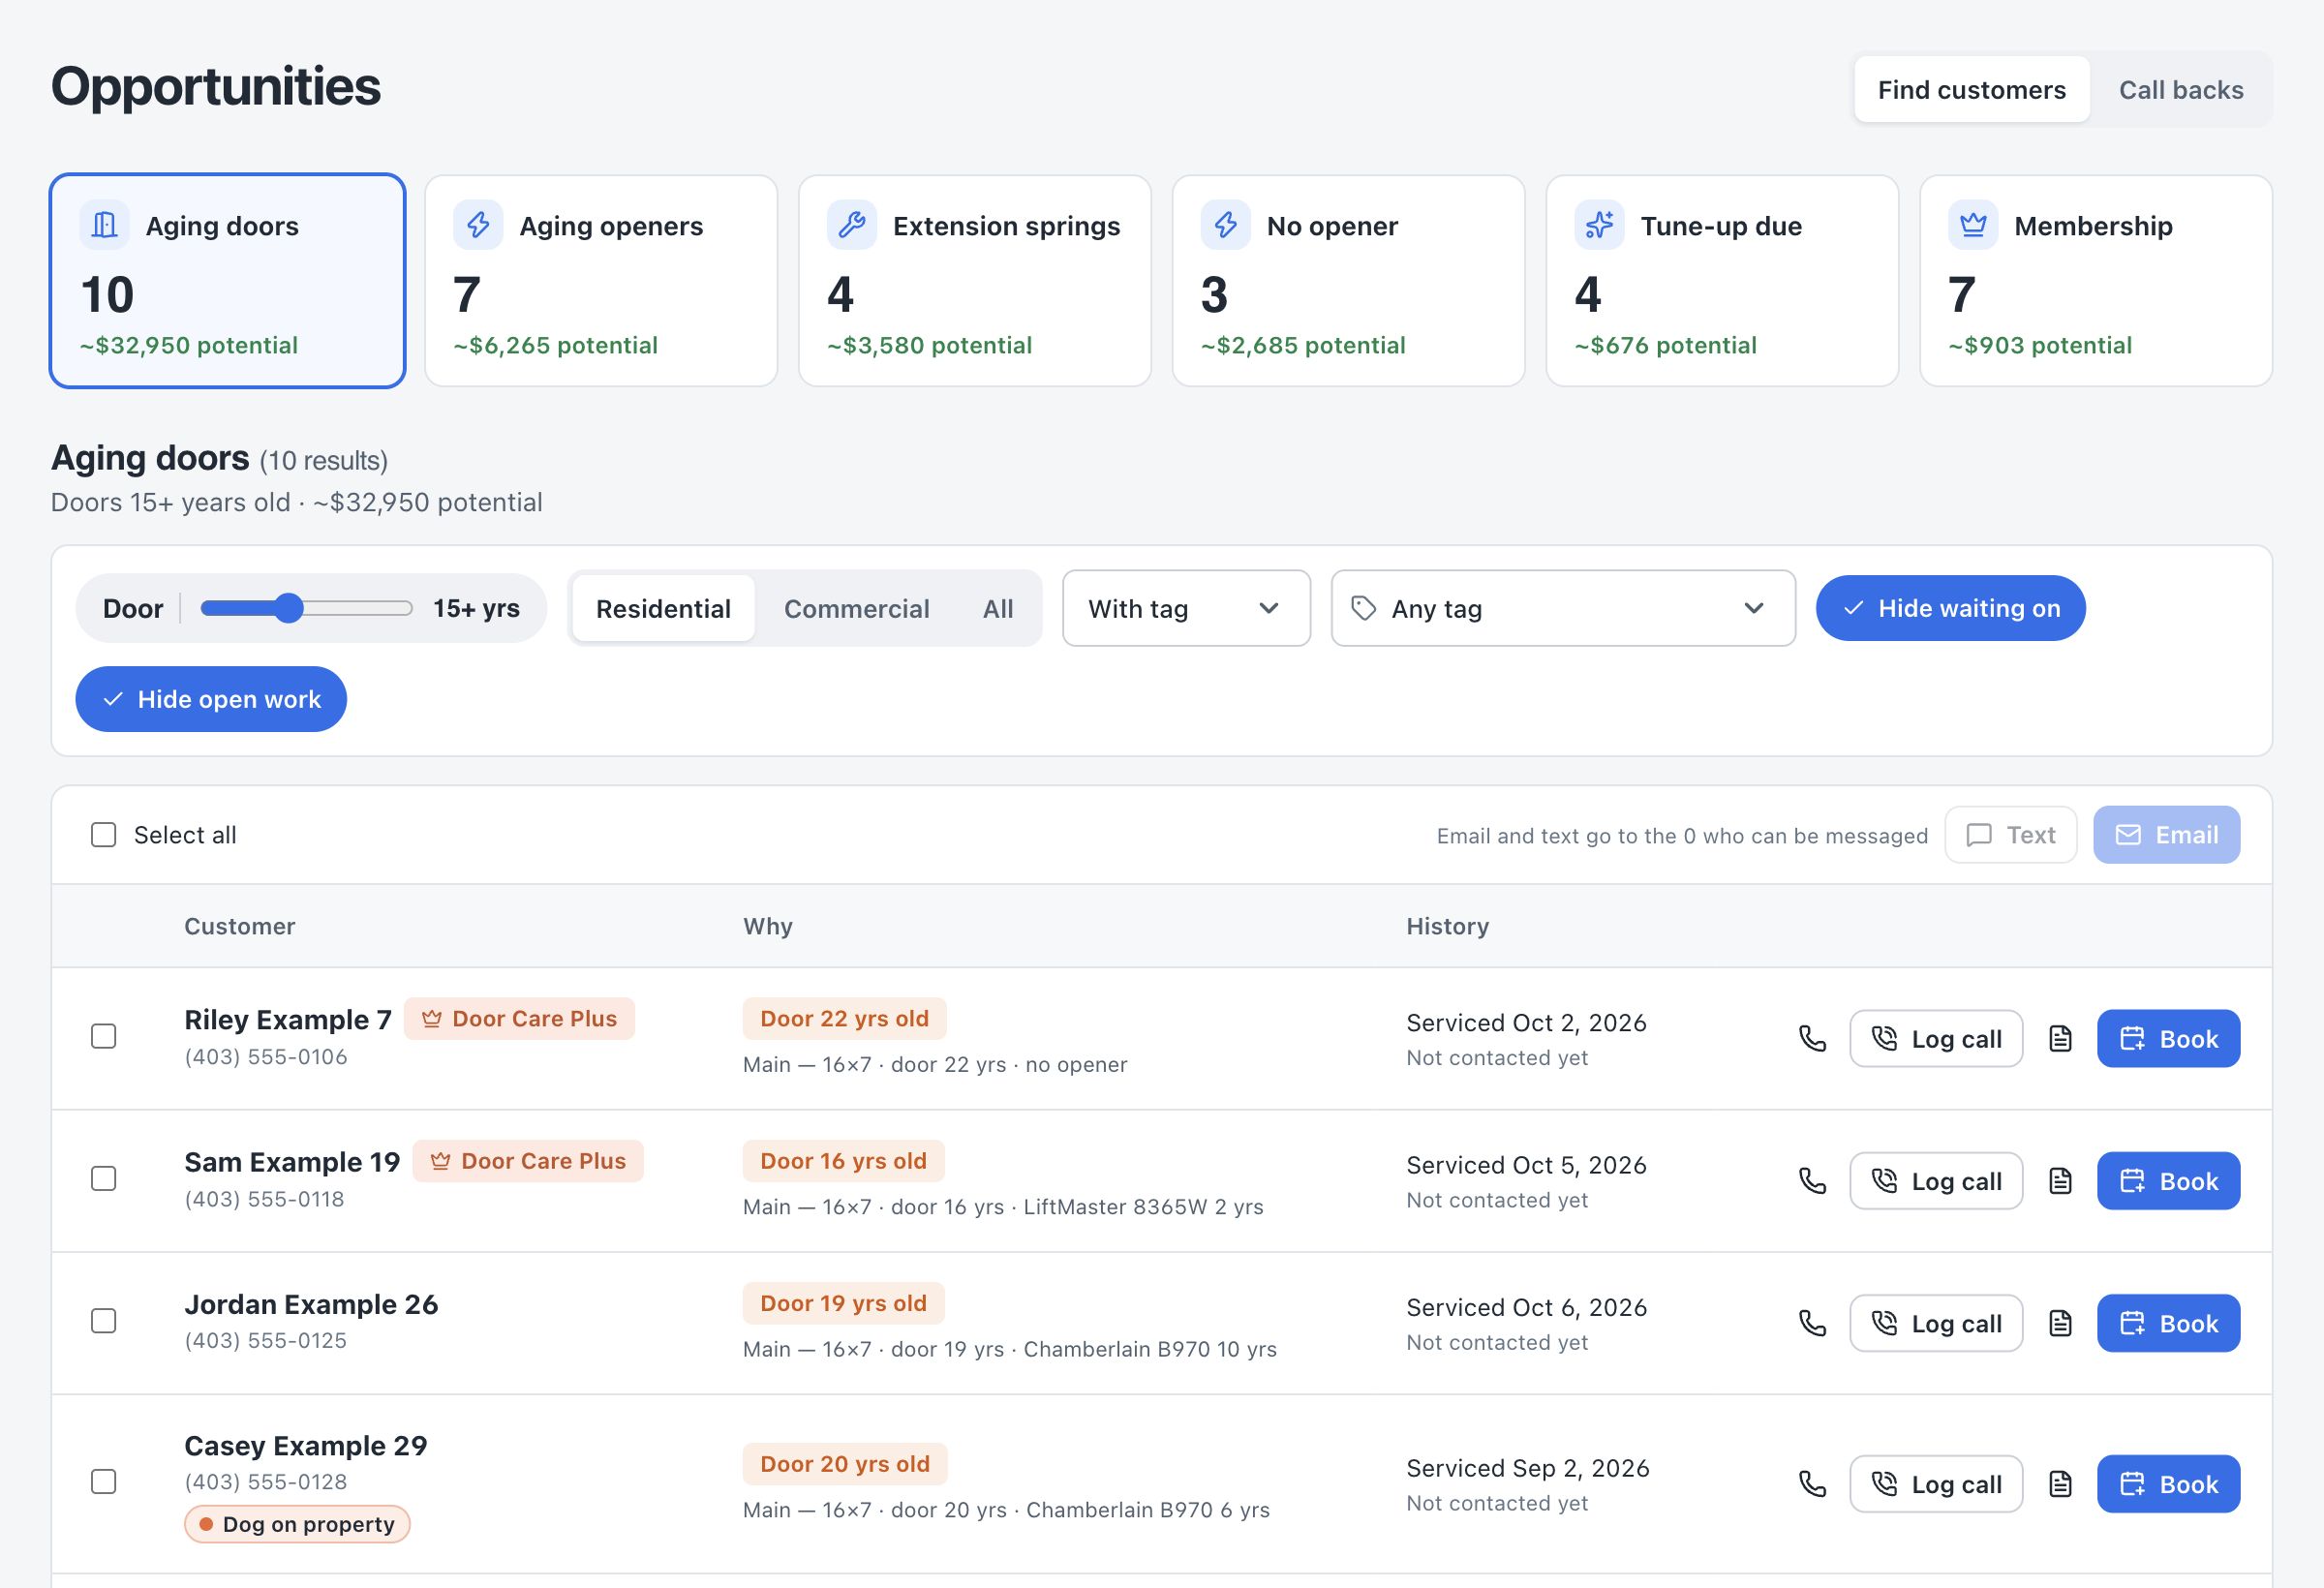Screen dimensions: 2324x1588
Task: Tick the checkbox for Riley Example 7
Action: (x=104, y=1036)
